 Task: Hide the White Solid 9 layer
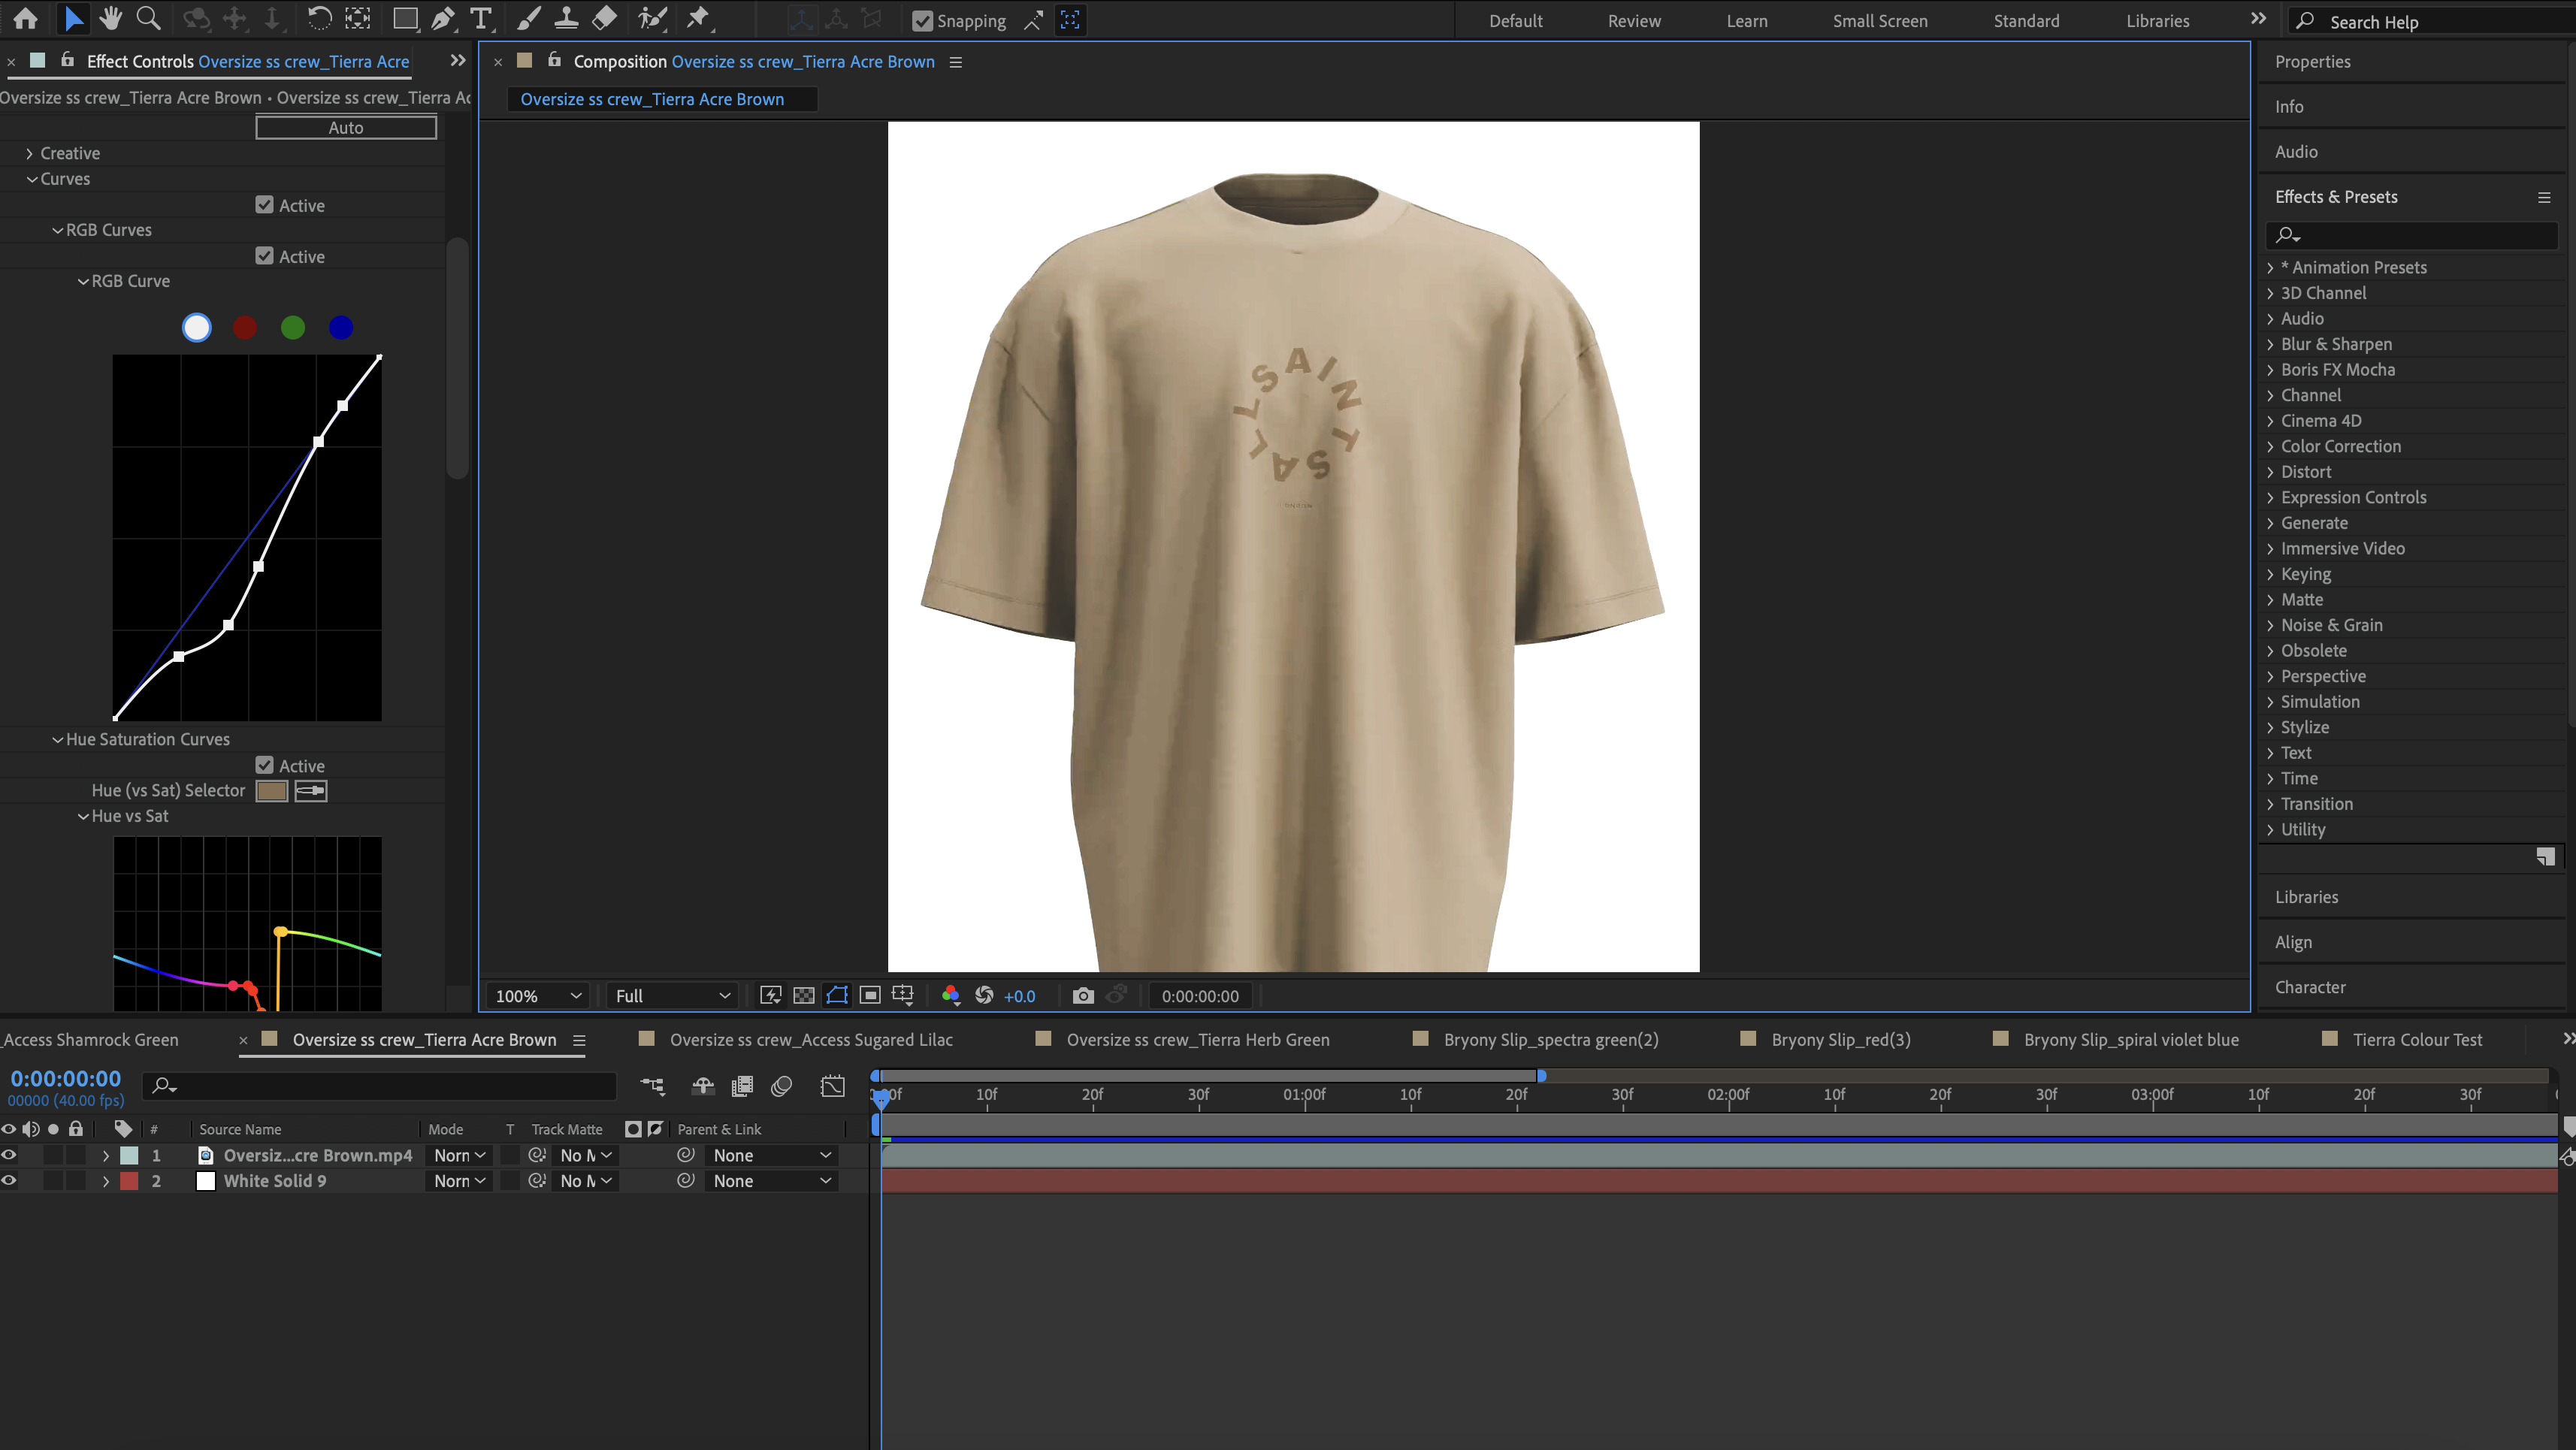[x=9, y=1180]
